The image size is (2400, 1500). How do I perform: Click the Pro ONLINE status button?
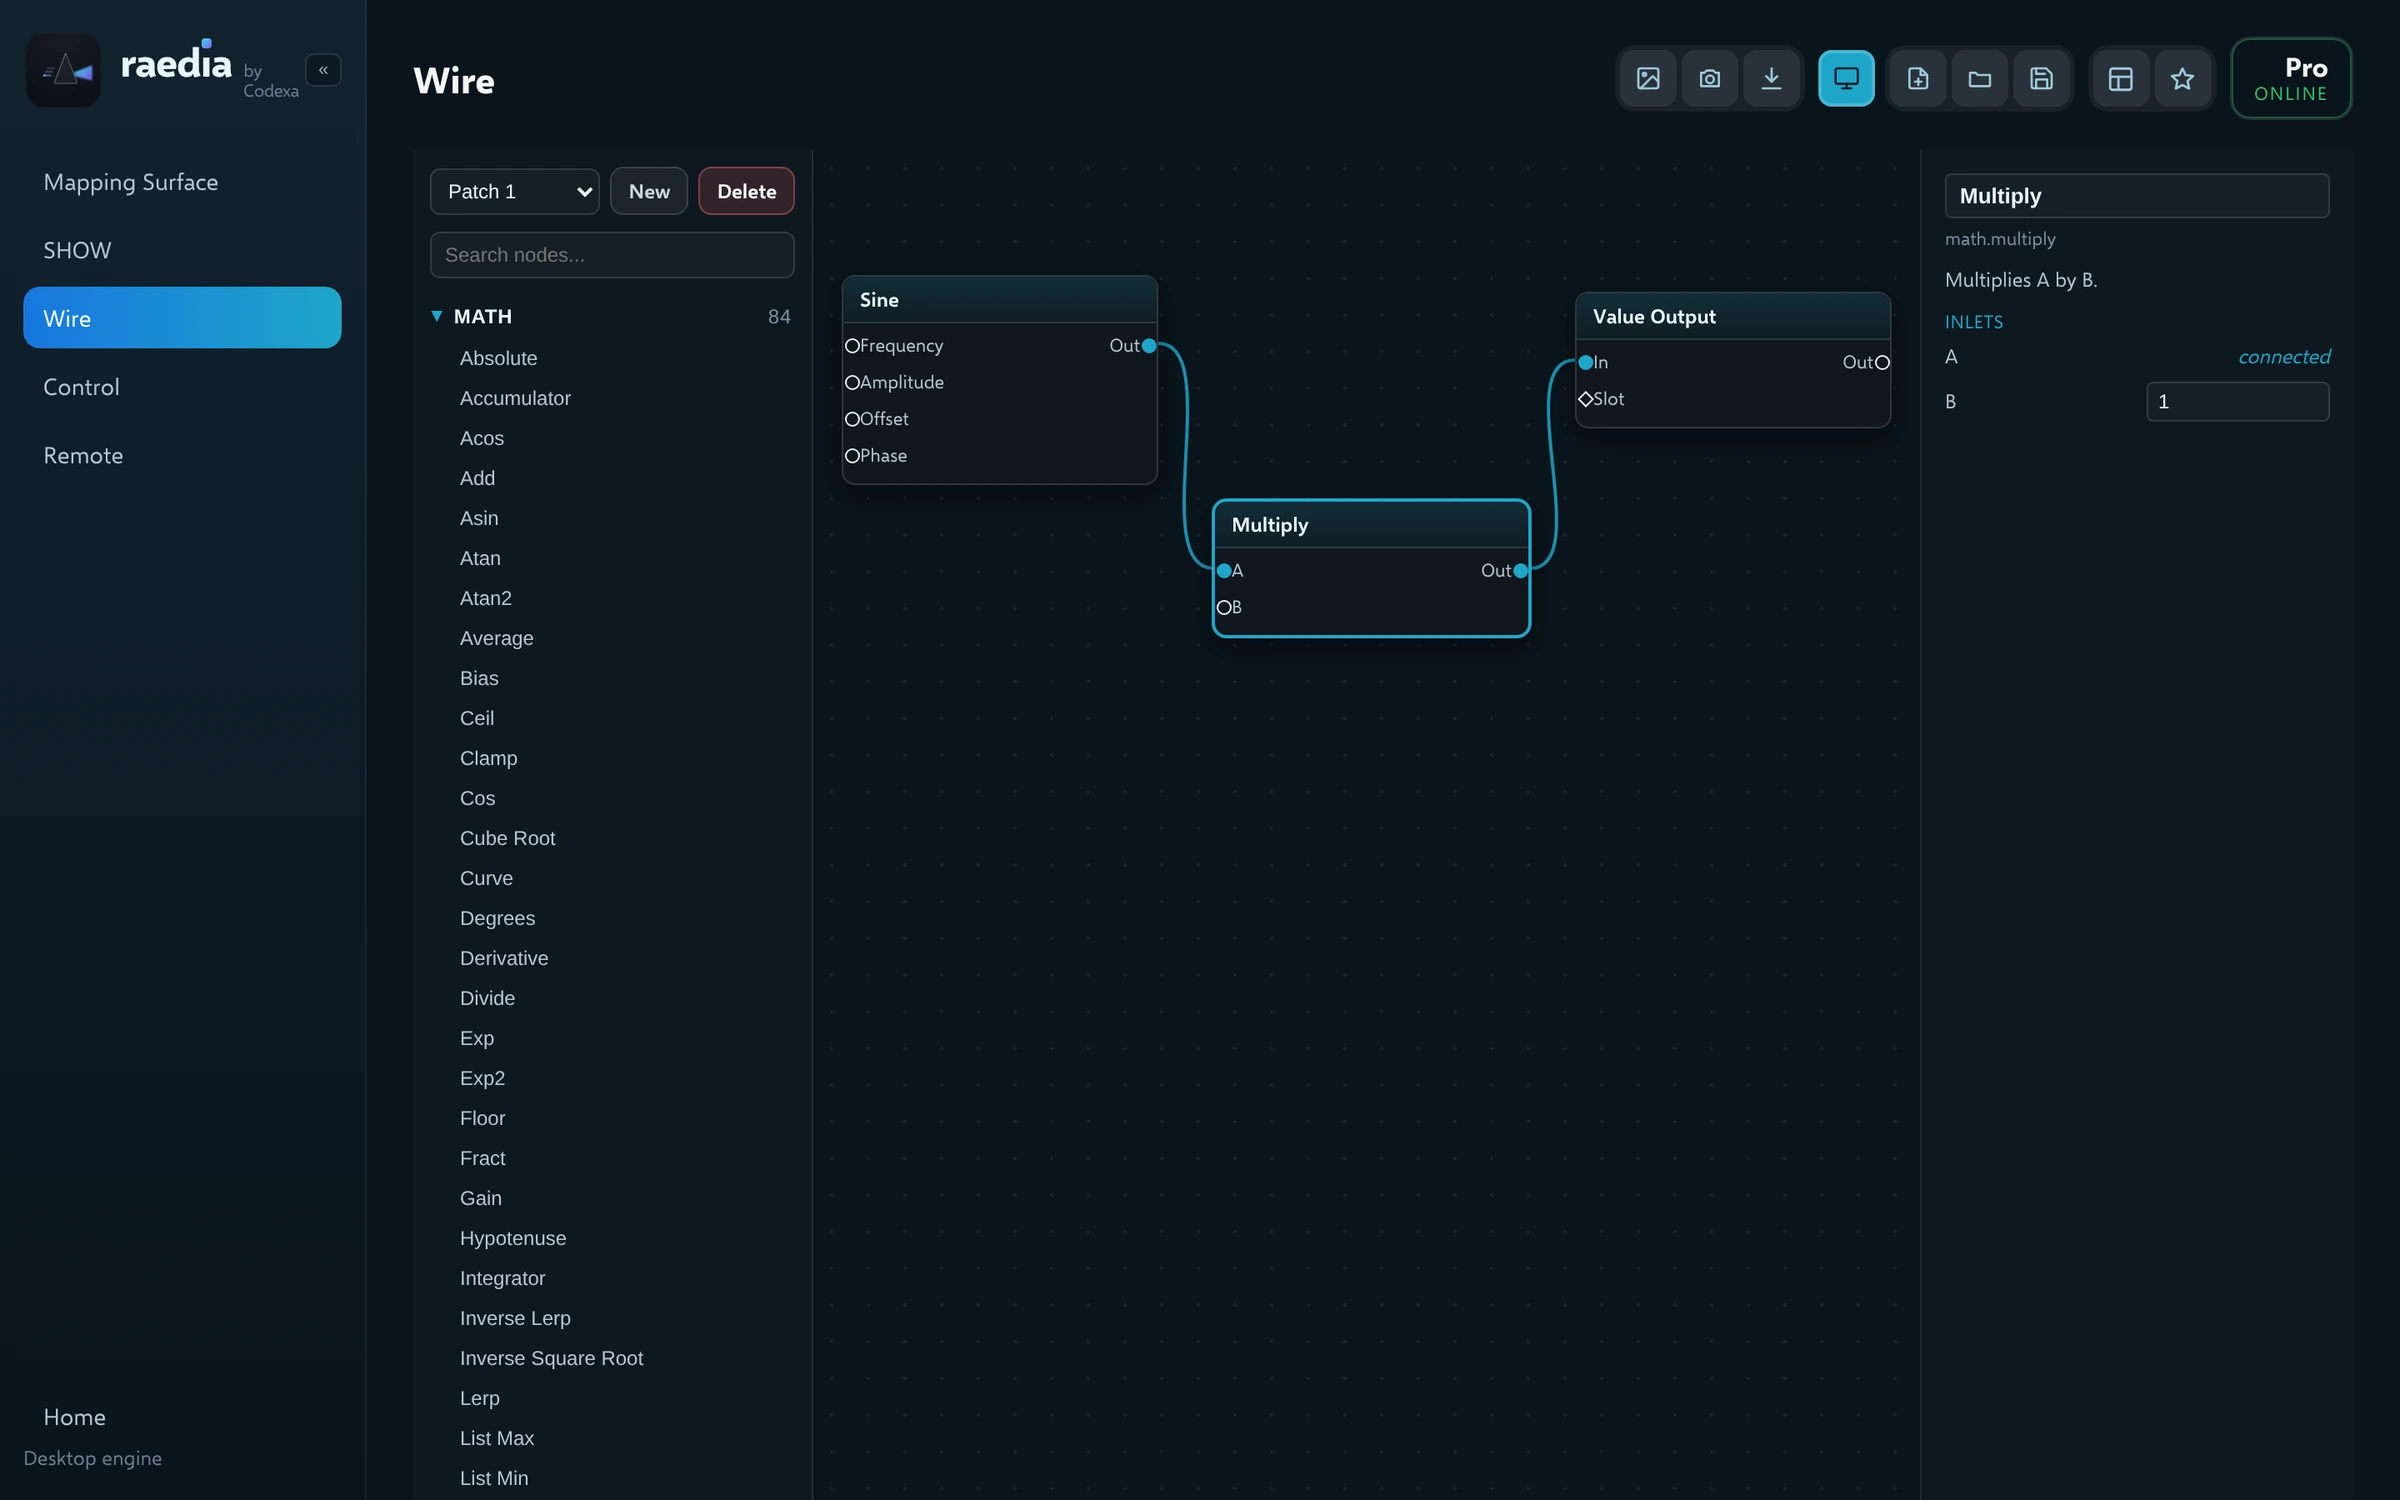pos(2291,78)
